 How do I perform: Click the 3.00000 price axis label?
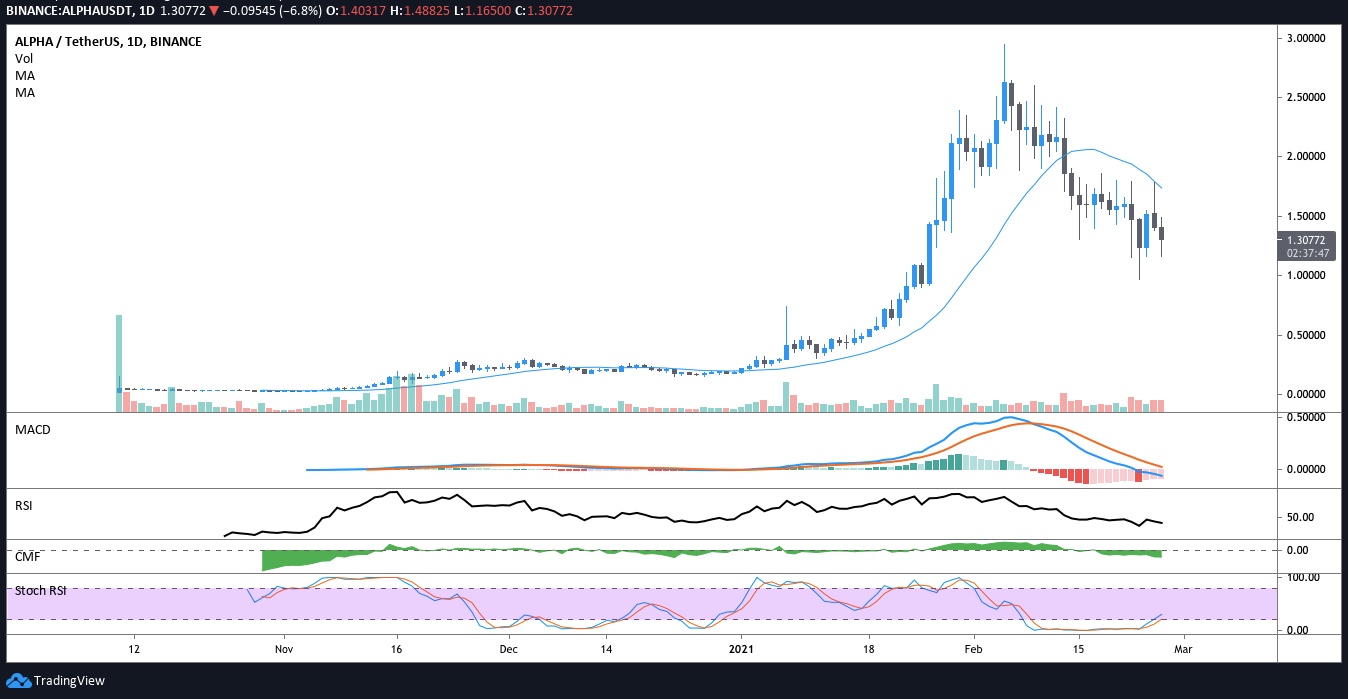pyautogui.click(x=1304, y=38)
